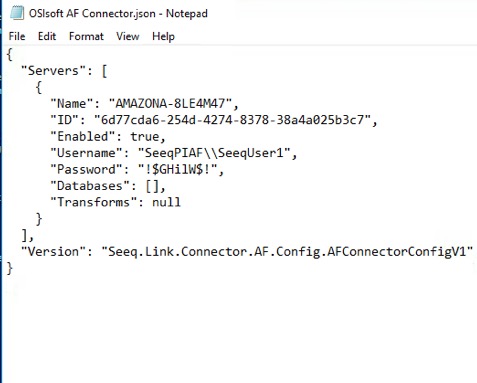Open the Help menu
477x383 pixels.
(163, 36)
